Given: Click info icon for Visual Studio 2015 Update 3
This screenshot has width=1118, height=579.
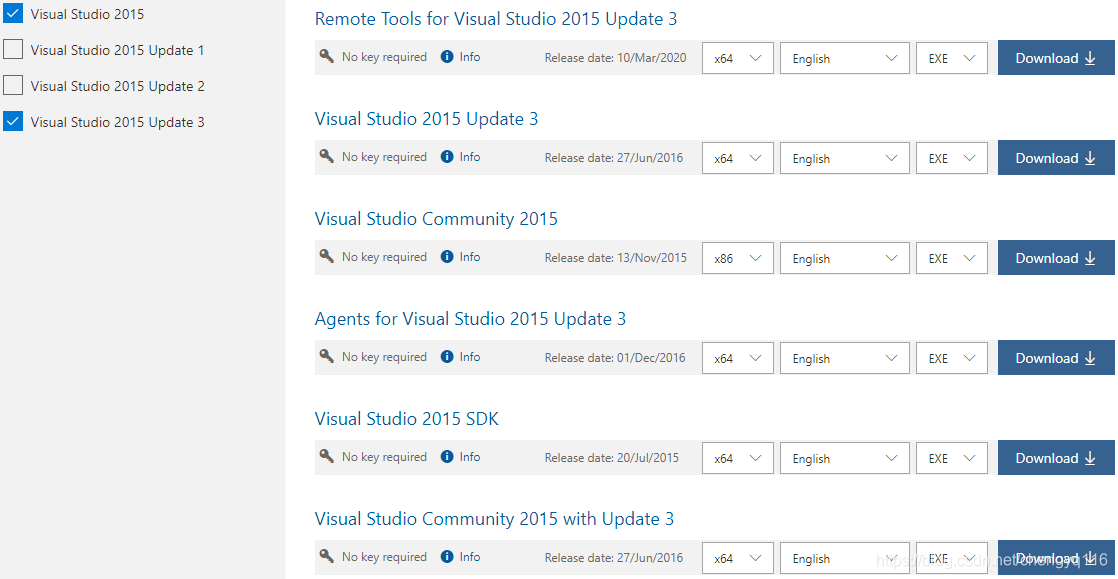Looking at the screenshot, I should coord(447,157).
